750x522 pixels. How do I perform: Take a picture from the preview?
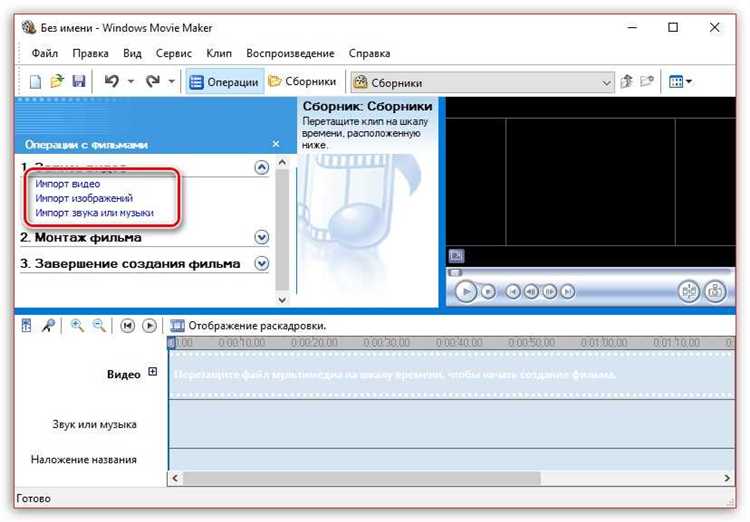(x=715, y=291)
